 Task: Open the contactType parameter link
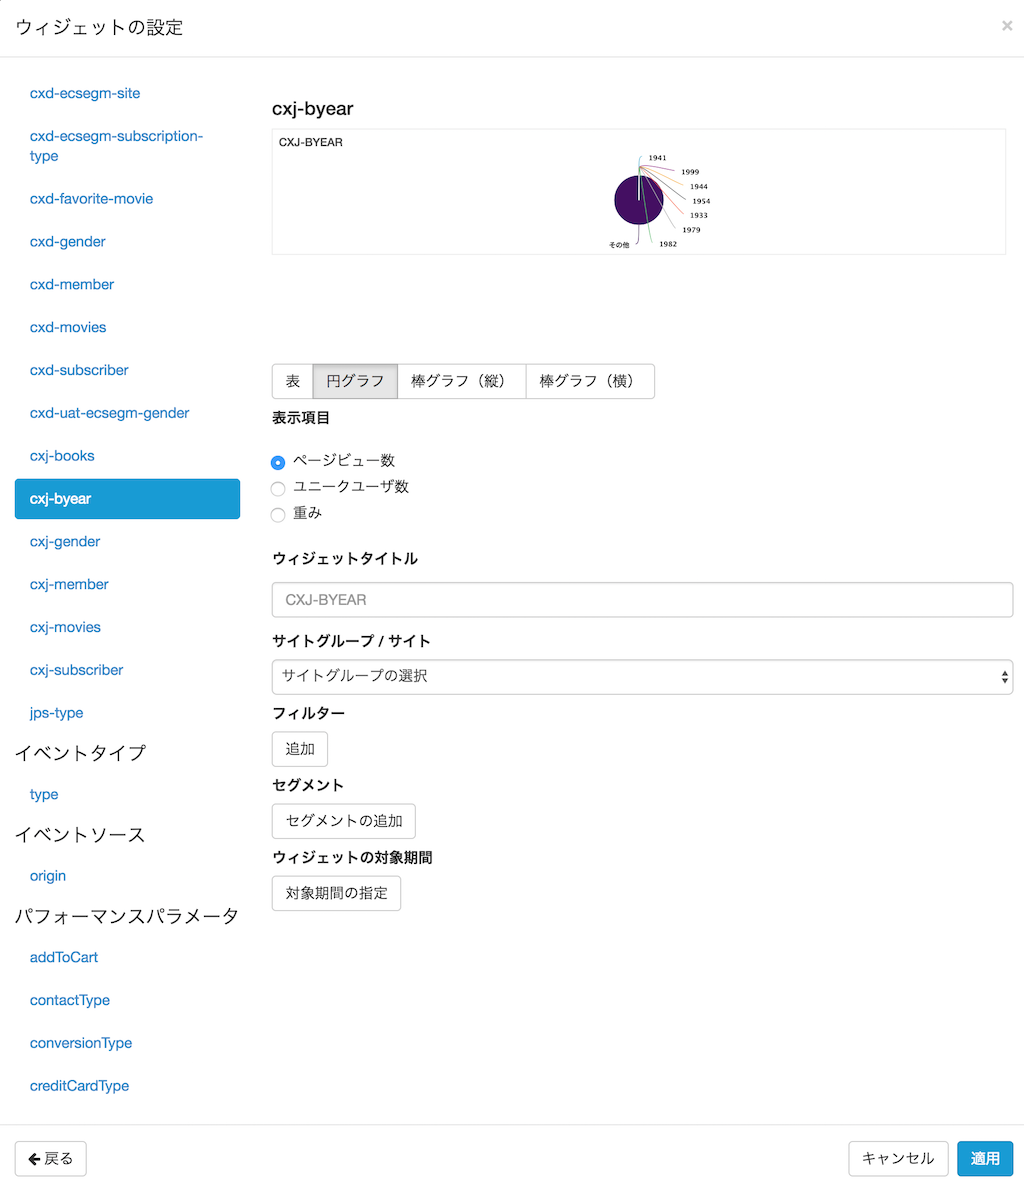(x=70, y=1000)
